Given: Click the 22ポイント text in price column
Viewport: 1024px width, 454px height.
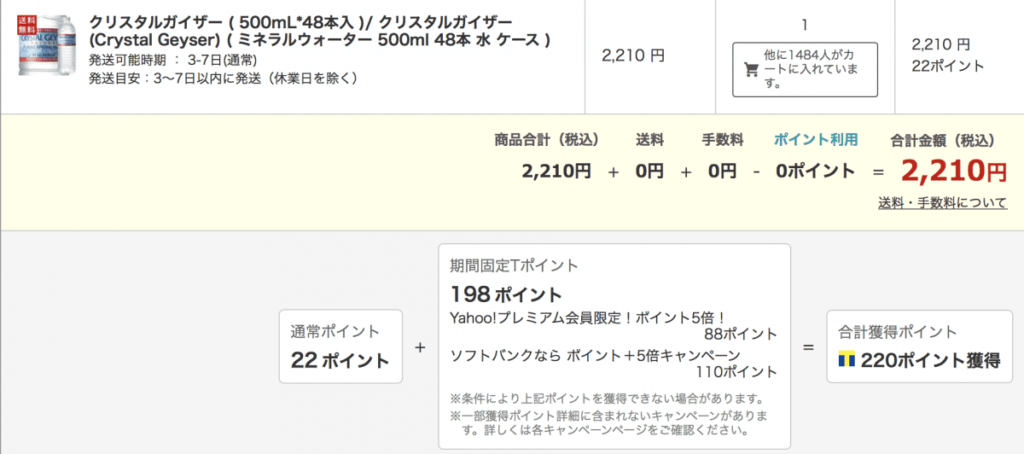Looking at the screenshot, I should click(x=948, y=66).
